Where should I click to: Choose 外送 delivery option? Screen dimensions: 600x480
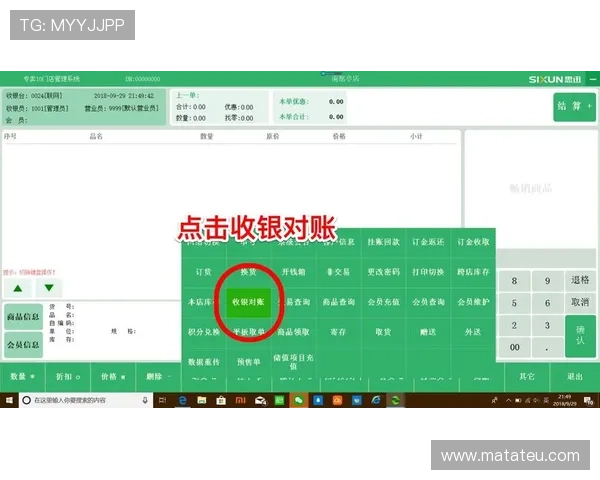(473, 332)
